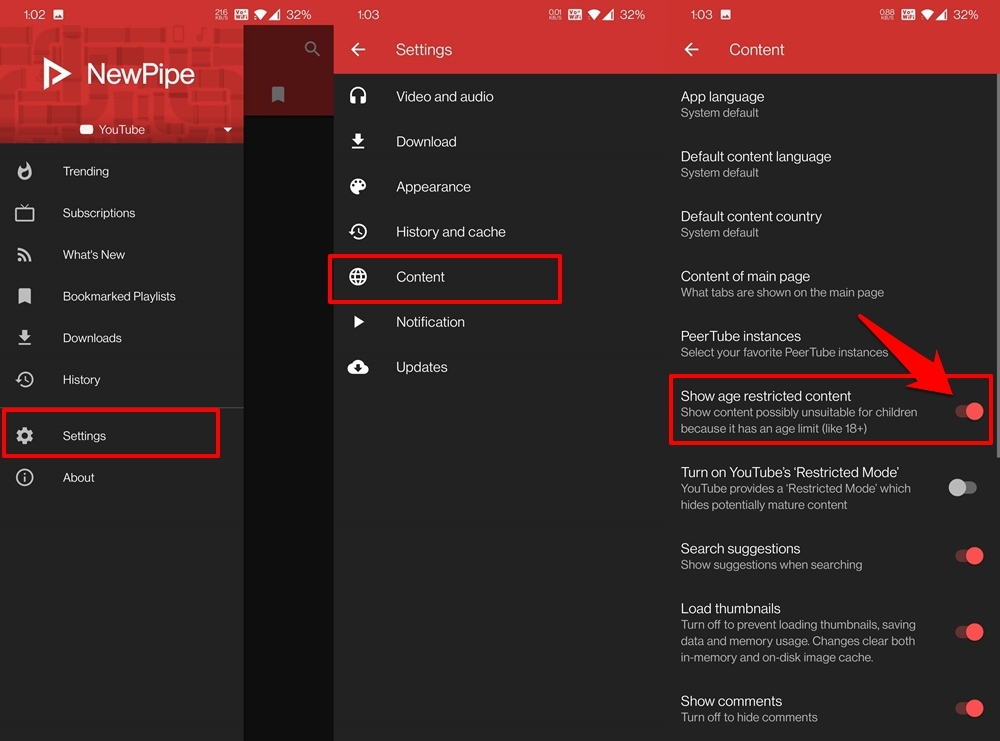Open About from the drawer

pos(122,477)
